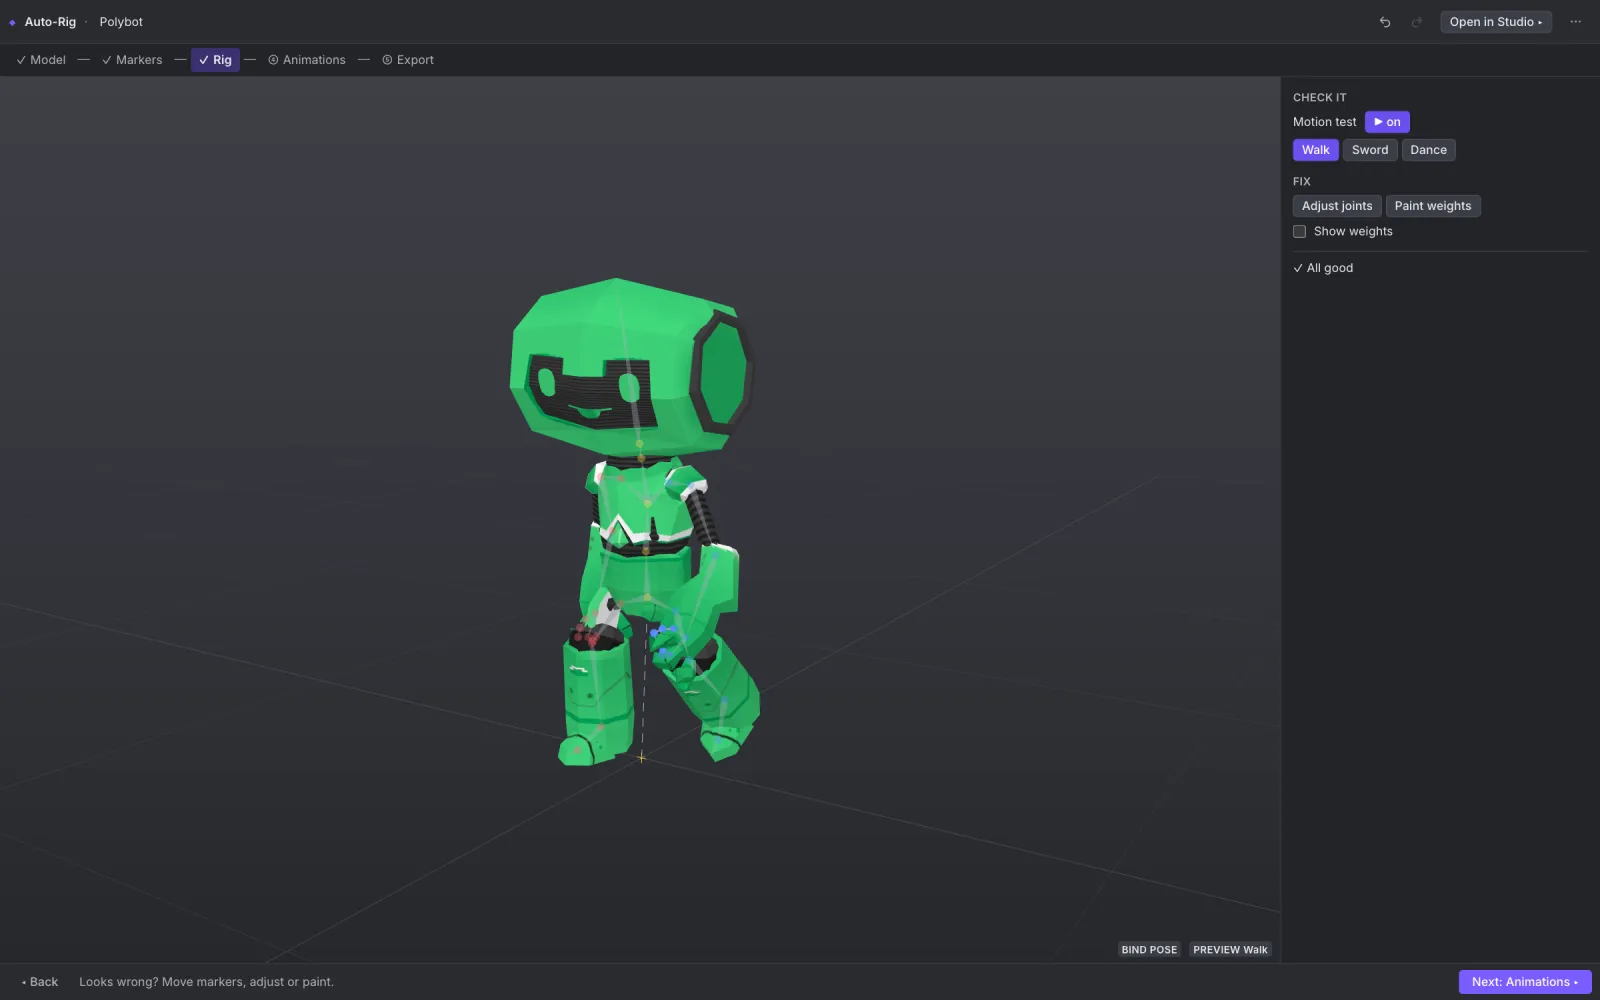Switch to the Animations step
1600x1000 pixels.
click(x=307, y=60)
